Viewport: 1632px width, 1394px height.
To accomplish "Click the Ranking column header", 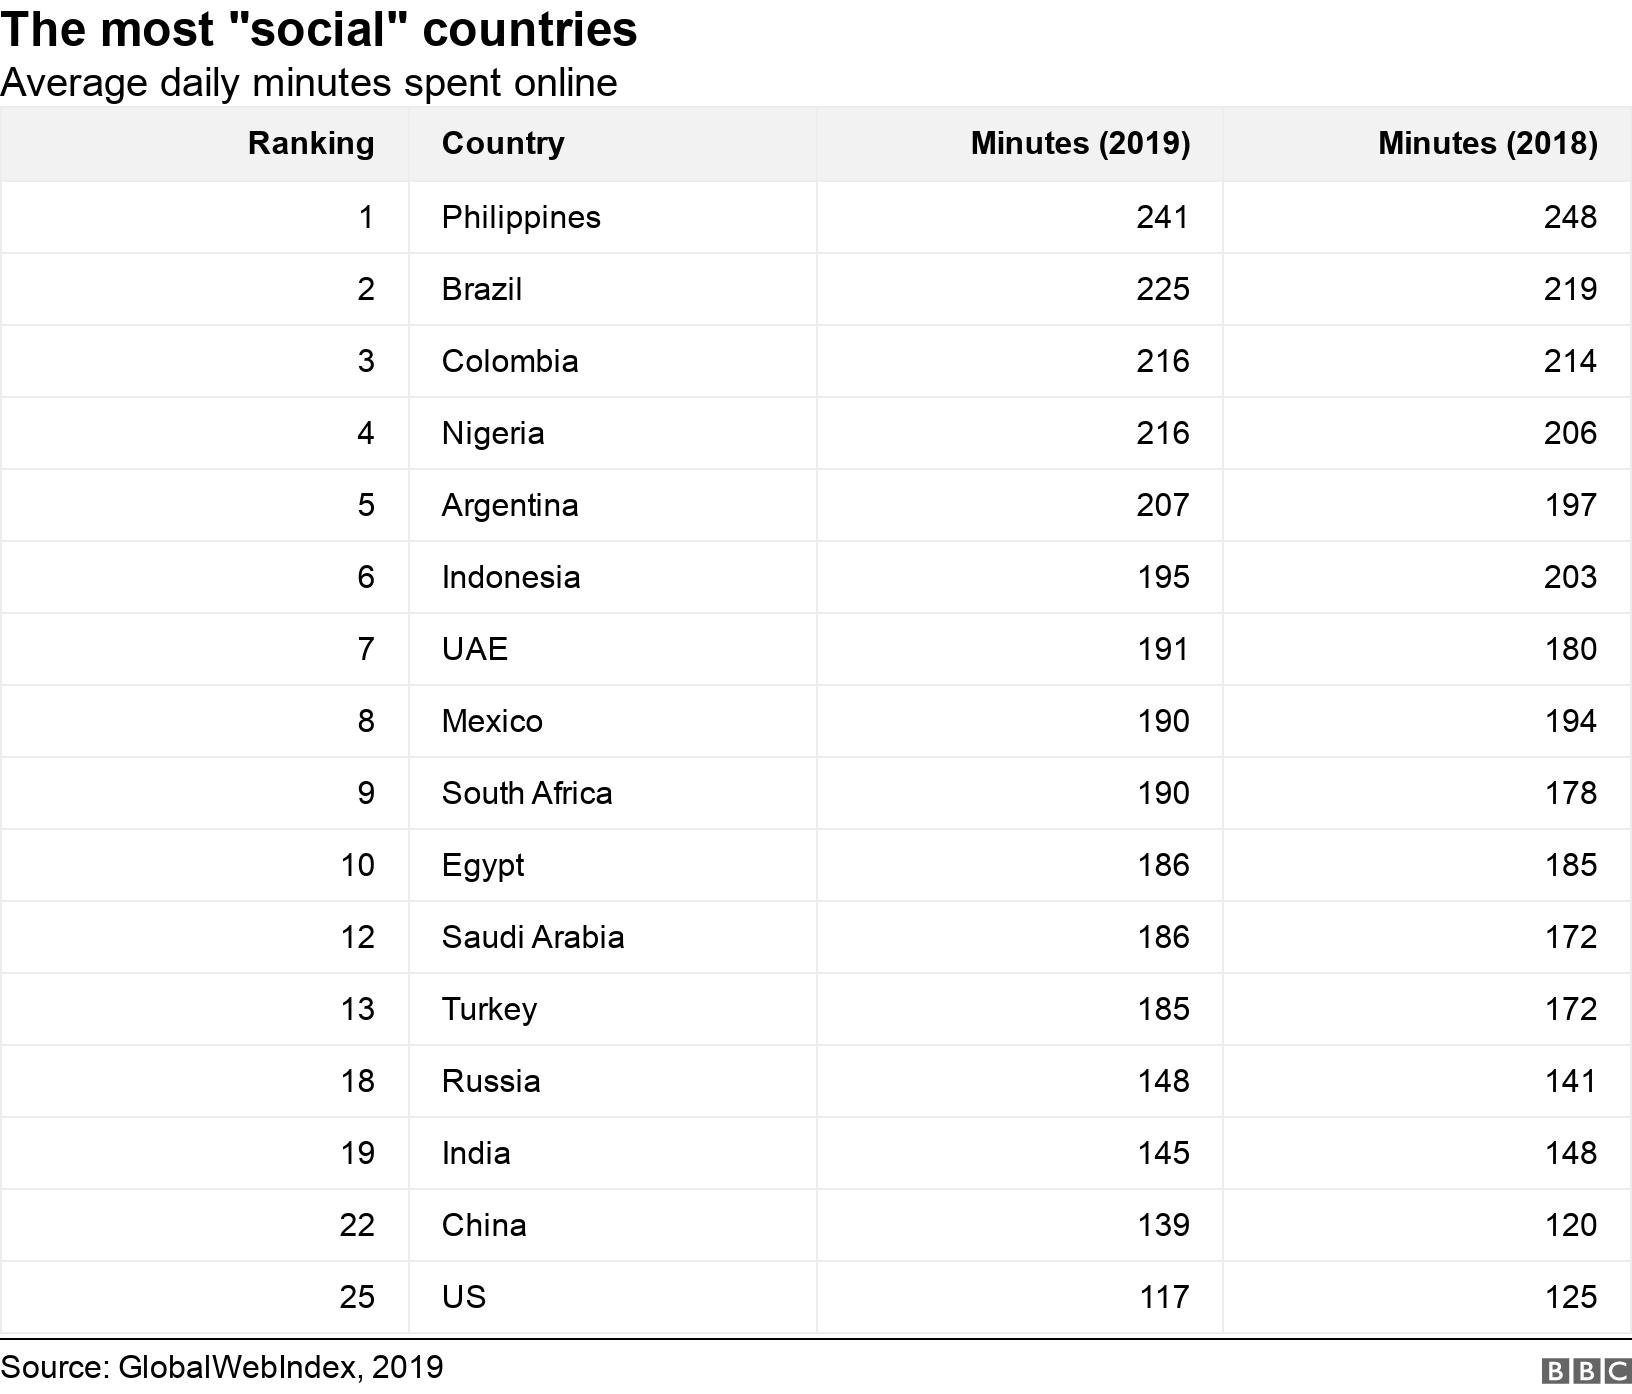I will 311,143.
